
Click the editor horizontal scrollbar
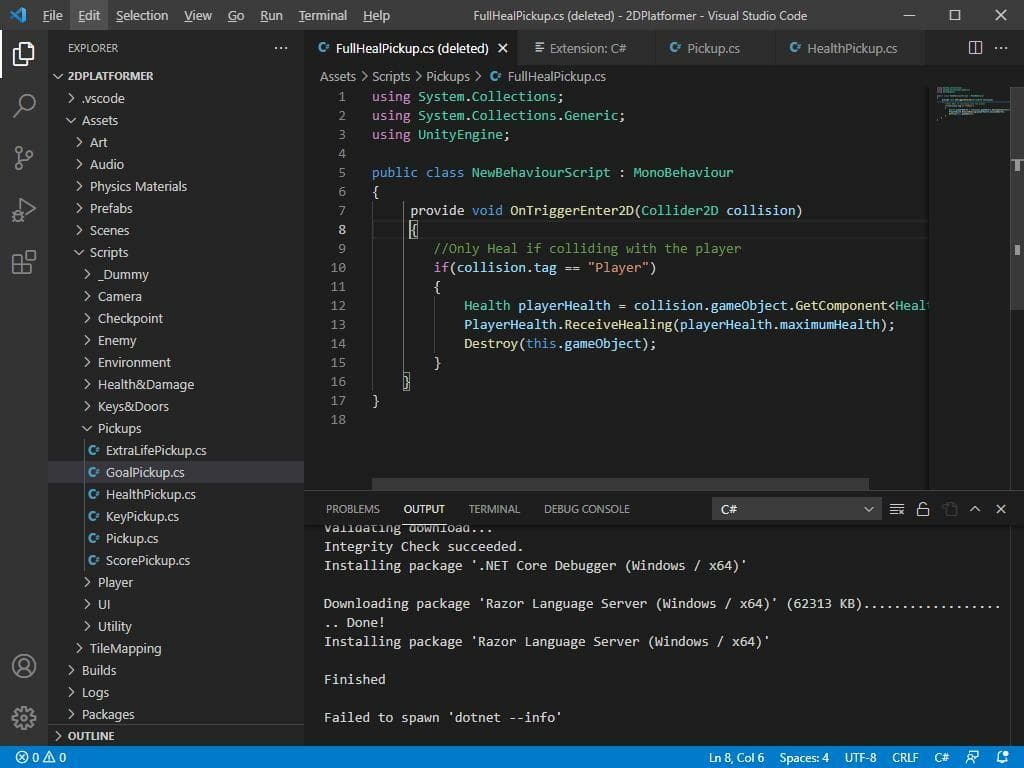coord(620,484)
